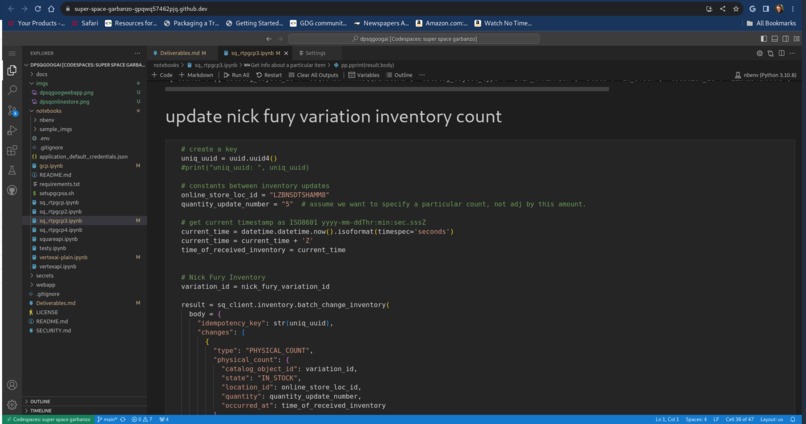806x424 pixels.
Task: Toggle the secondary sidebar layout icon
Action: coord(785,39)
